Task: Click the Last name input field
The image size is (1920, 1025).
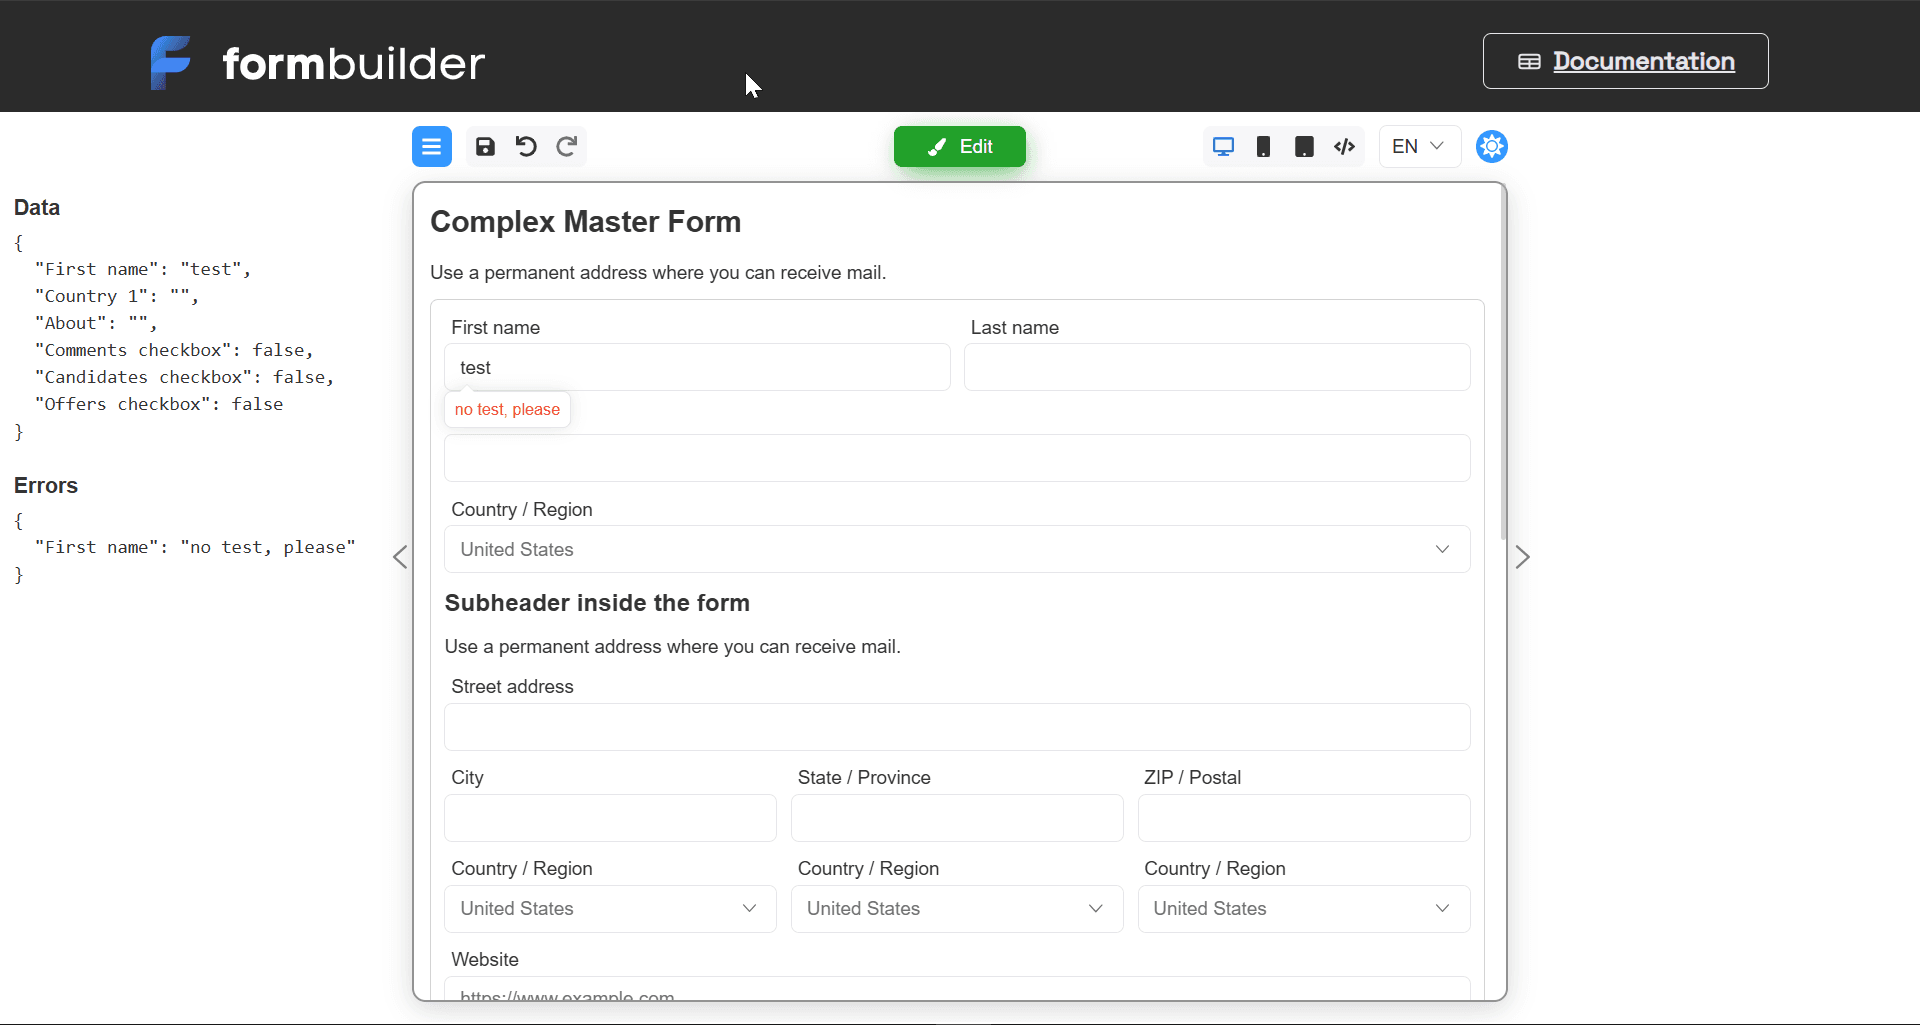Action: coord(1216,367)
